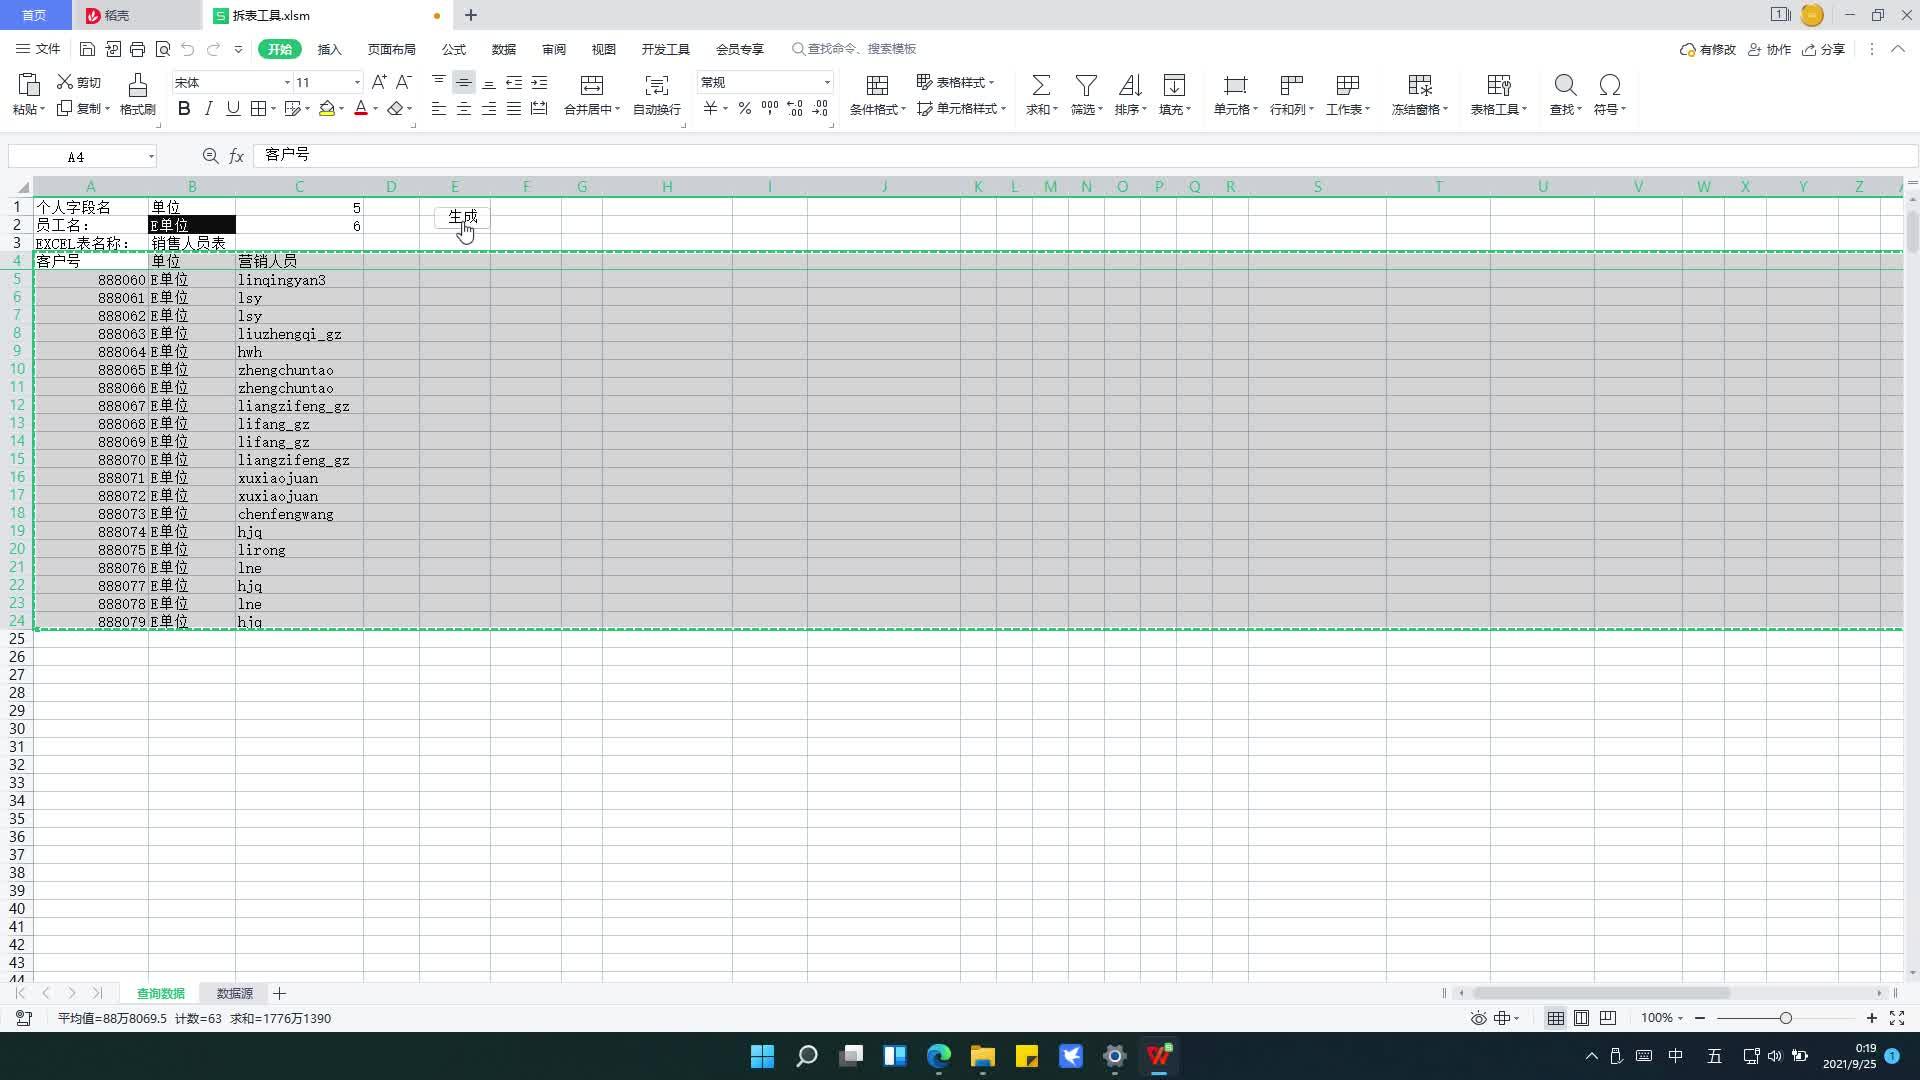Click the 协作 collaborate button
Viewport: 1920px width, 1080px height.
1769,49
